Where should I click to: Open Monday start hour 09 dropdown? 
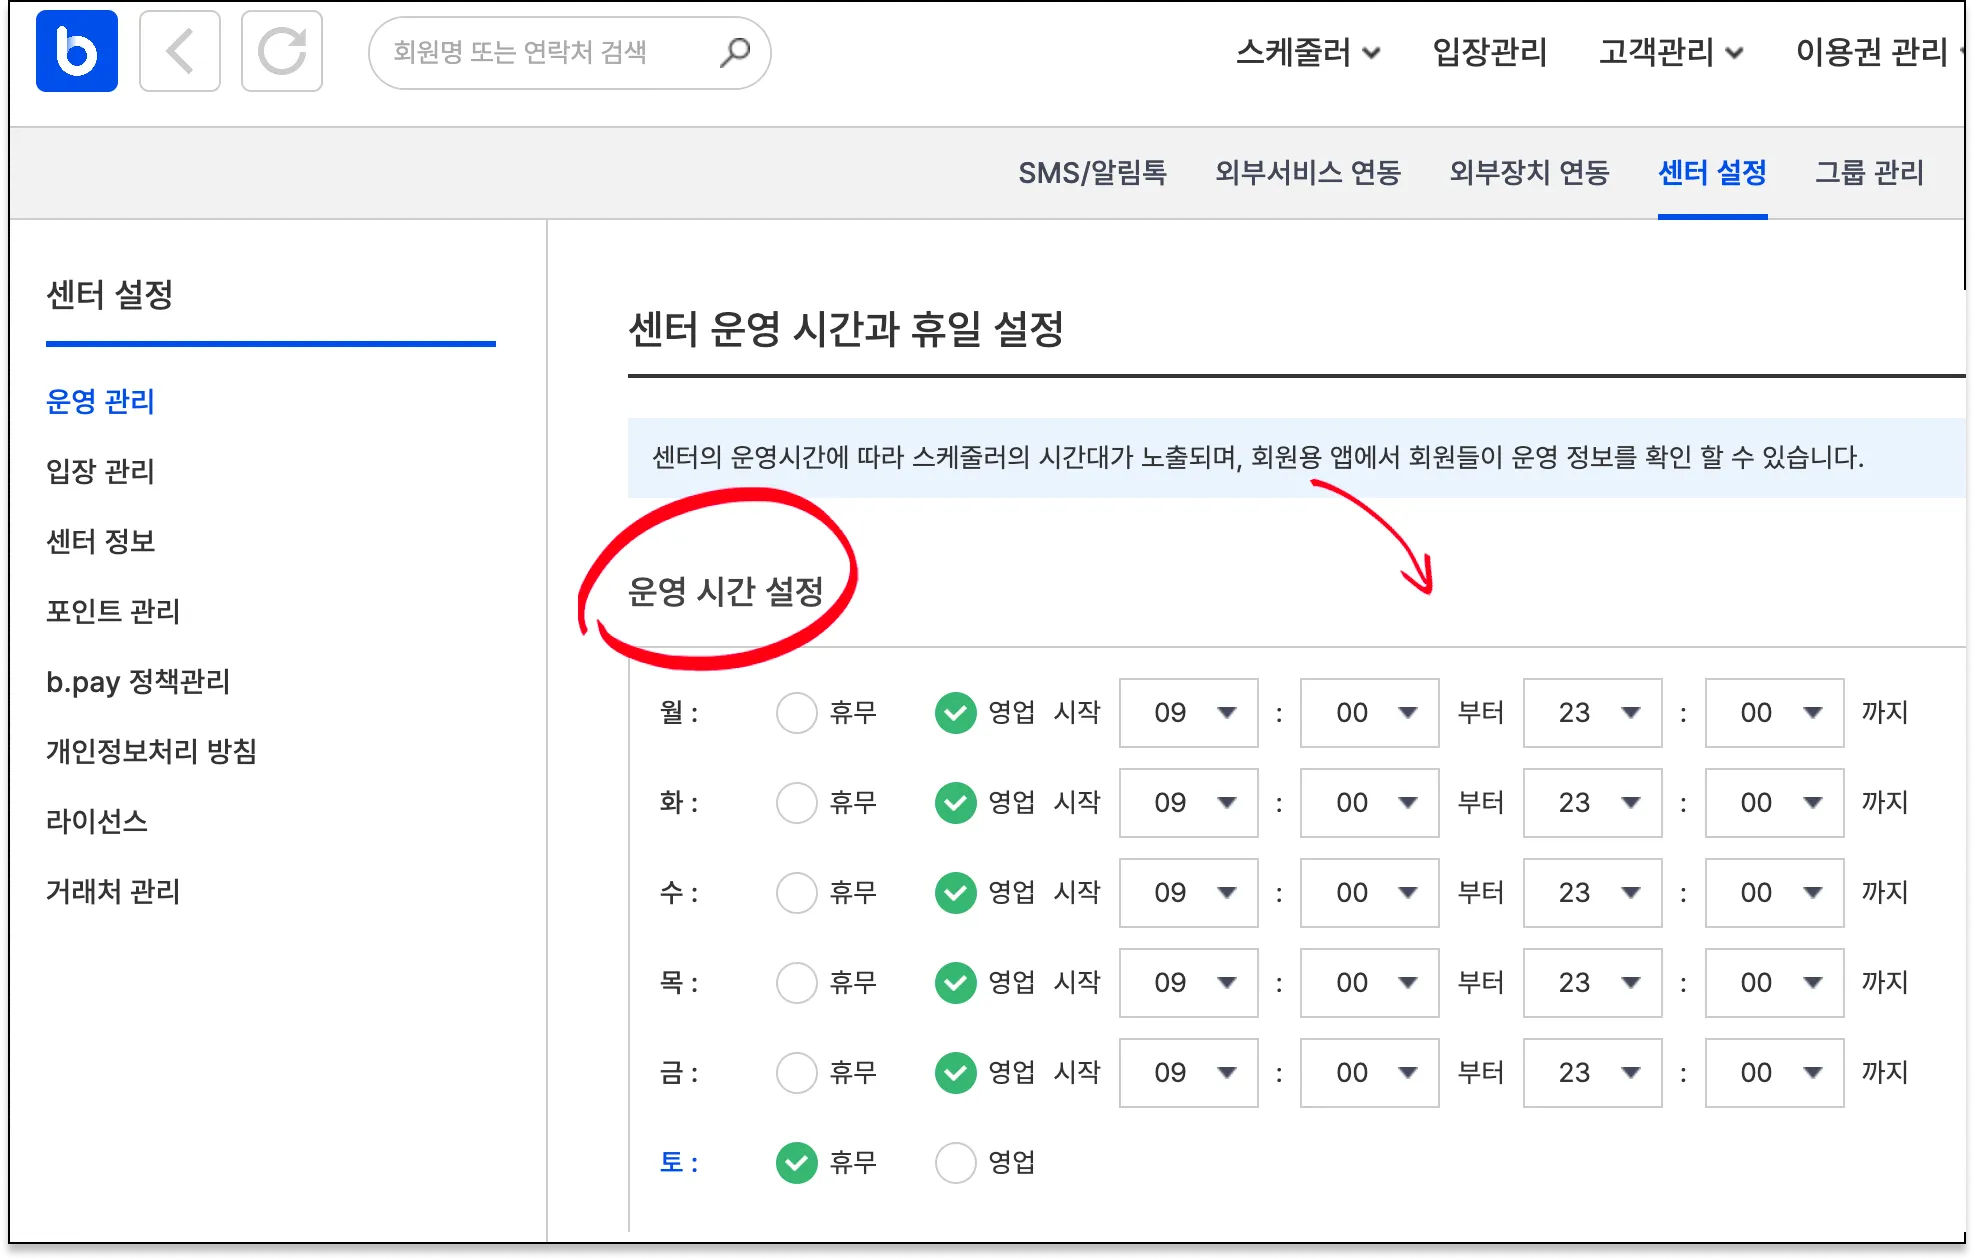click(1188, 713)
